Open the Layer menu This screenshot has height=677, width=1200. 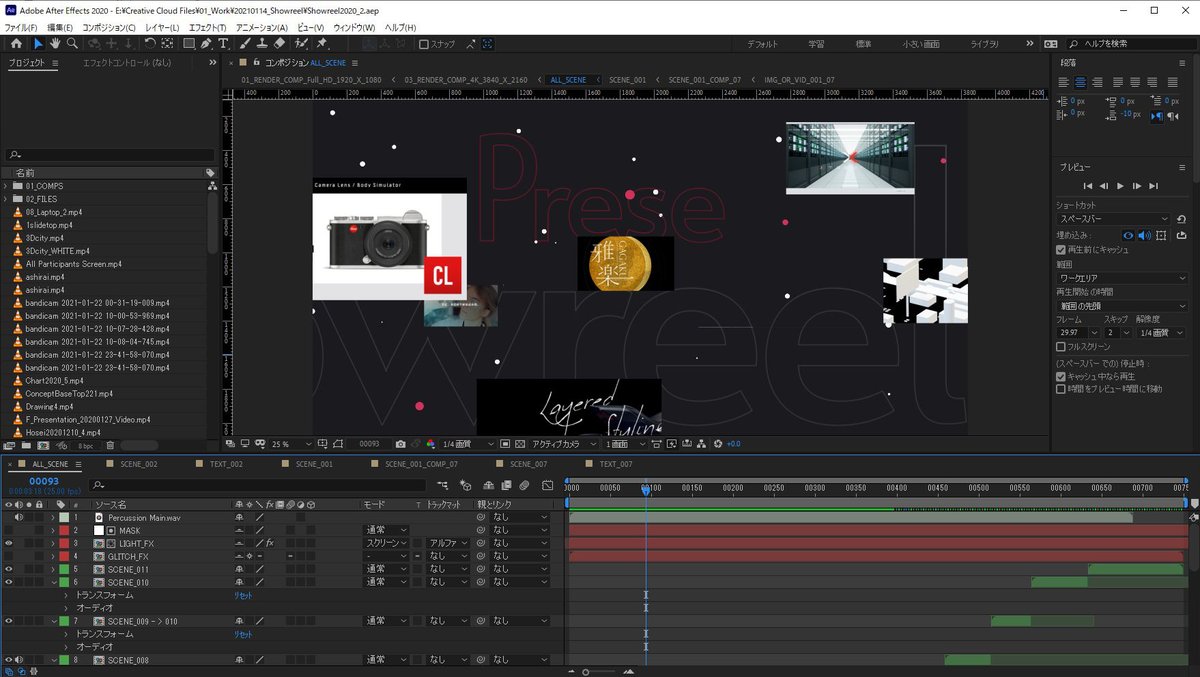[x=162, y=27]
